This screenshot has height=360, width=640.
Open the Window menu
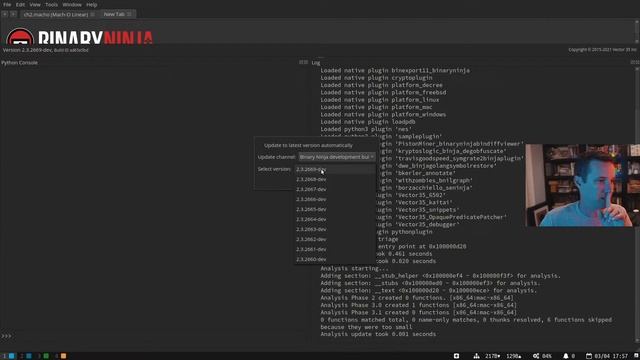(x=72, y=4)
